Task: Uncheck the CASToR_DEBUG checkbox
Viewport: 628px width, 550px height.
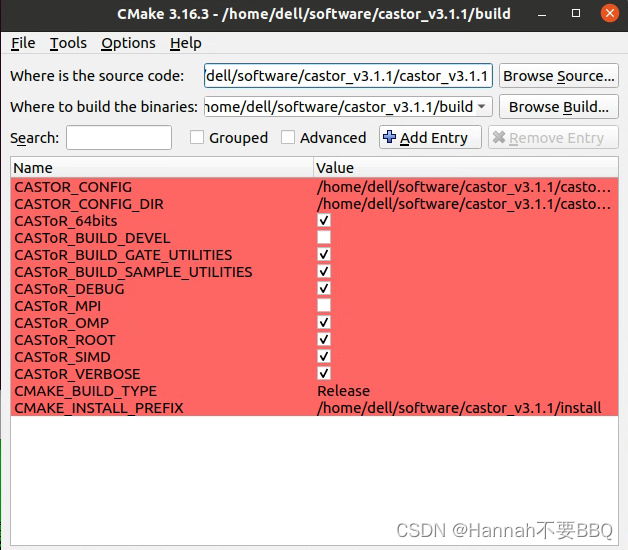Action: [324, 288]
